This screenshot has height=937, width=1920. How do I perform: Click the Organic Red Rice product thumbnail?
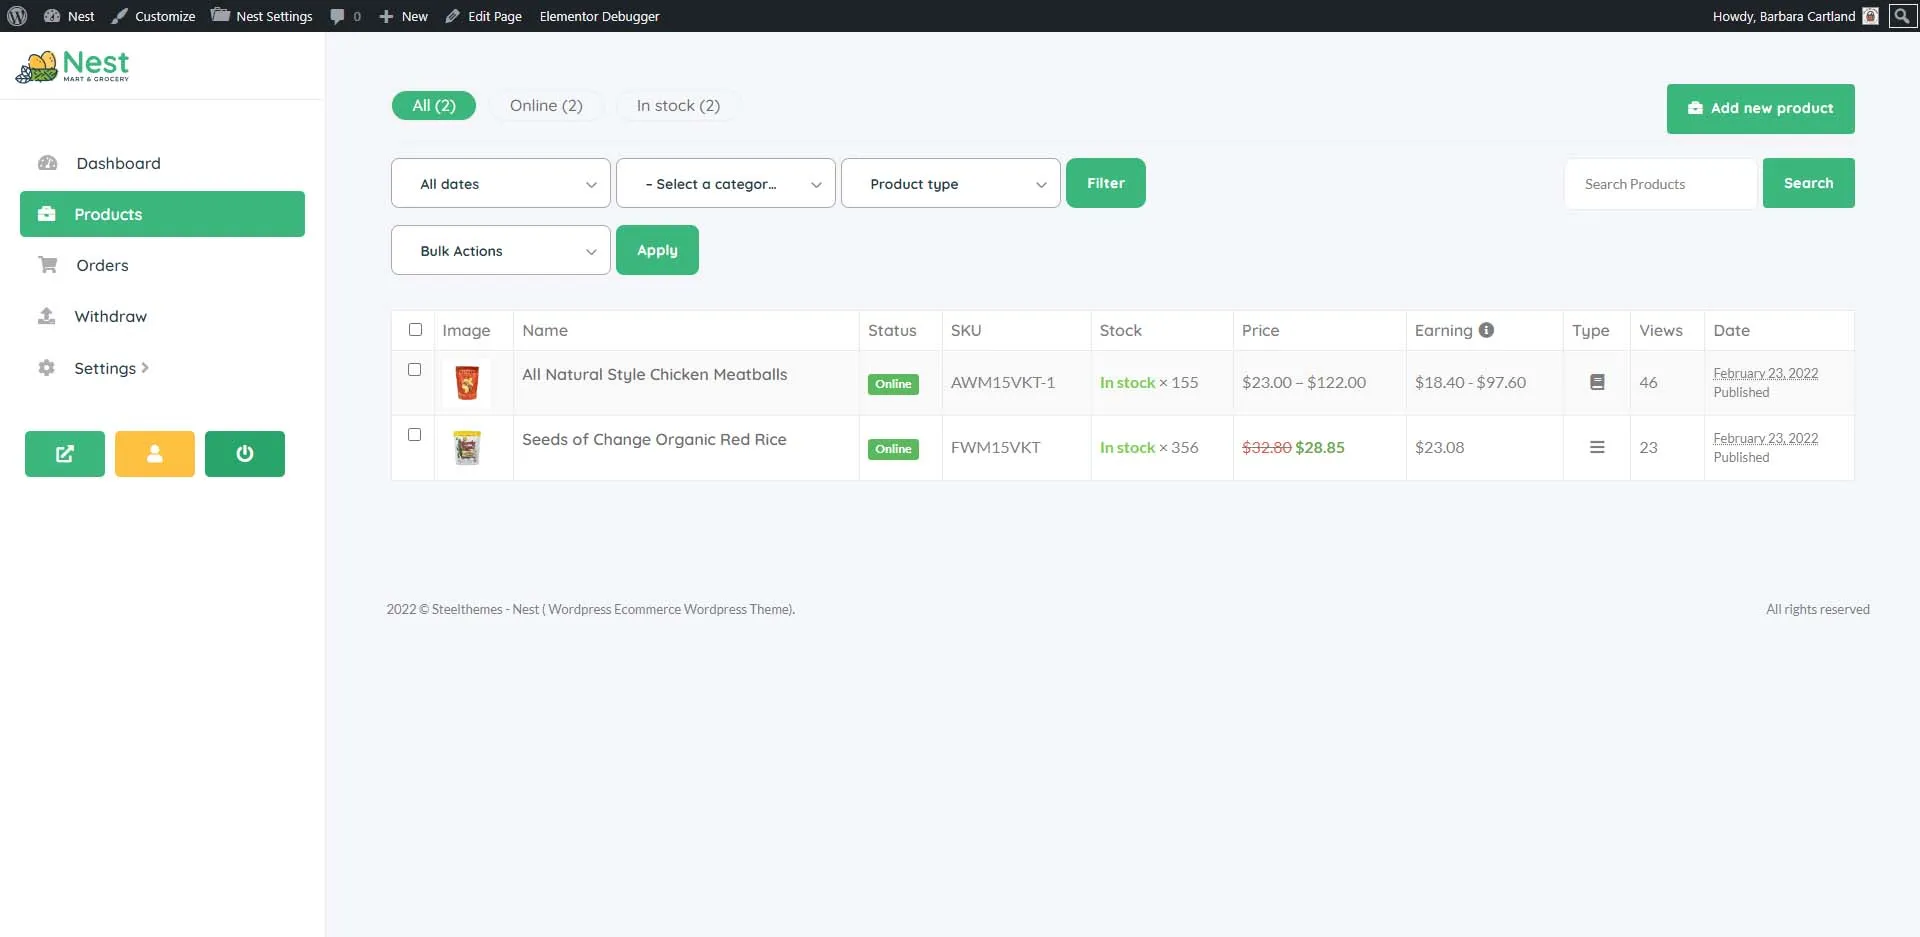pyautogui.click(x=466, y=448)
